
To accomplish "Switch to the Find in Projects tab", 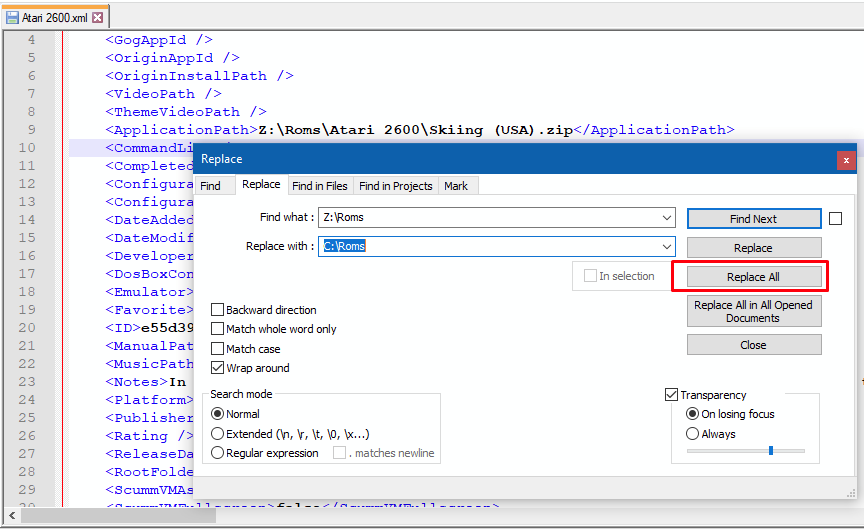I will (x=396, y=186).
